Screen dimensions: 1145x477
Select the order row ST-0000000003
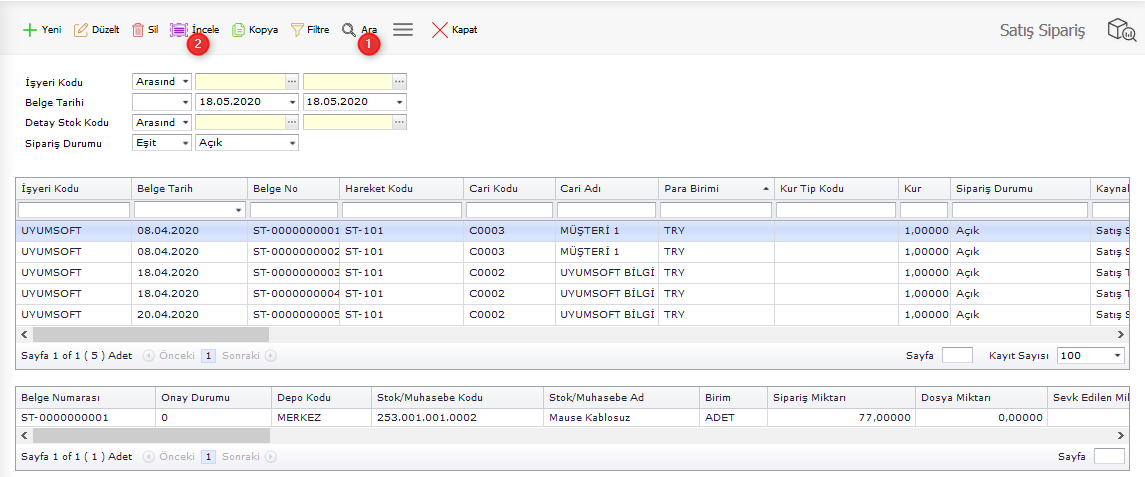(x=296, y=272)
